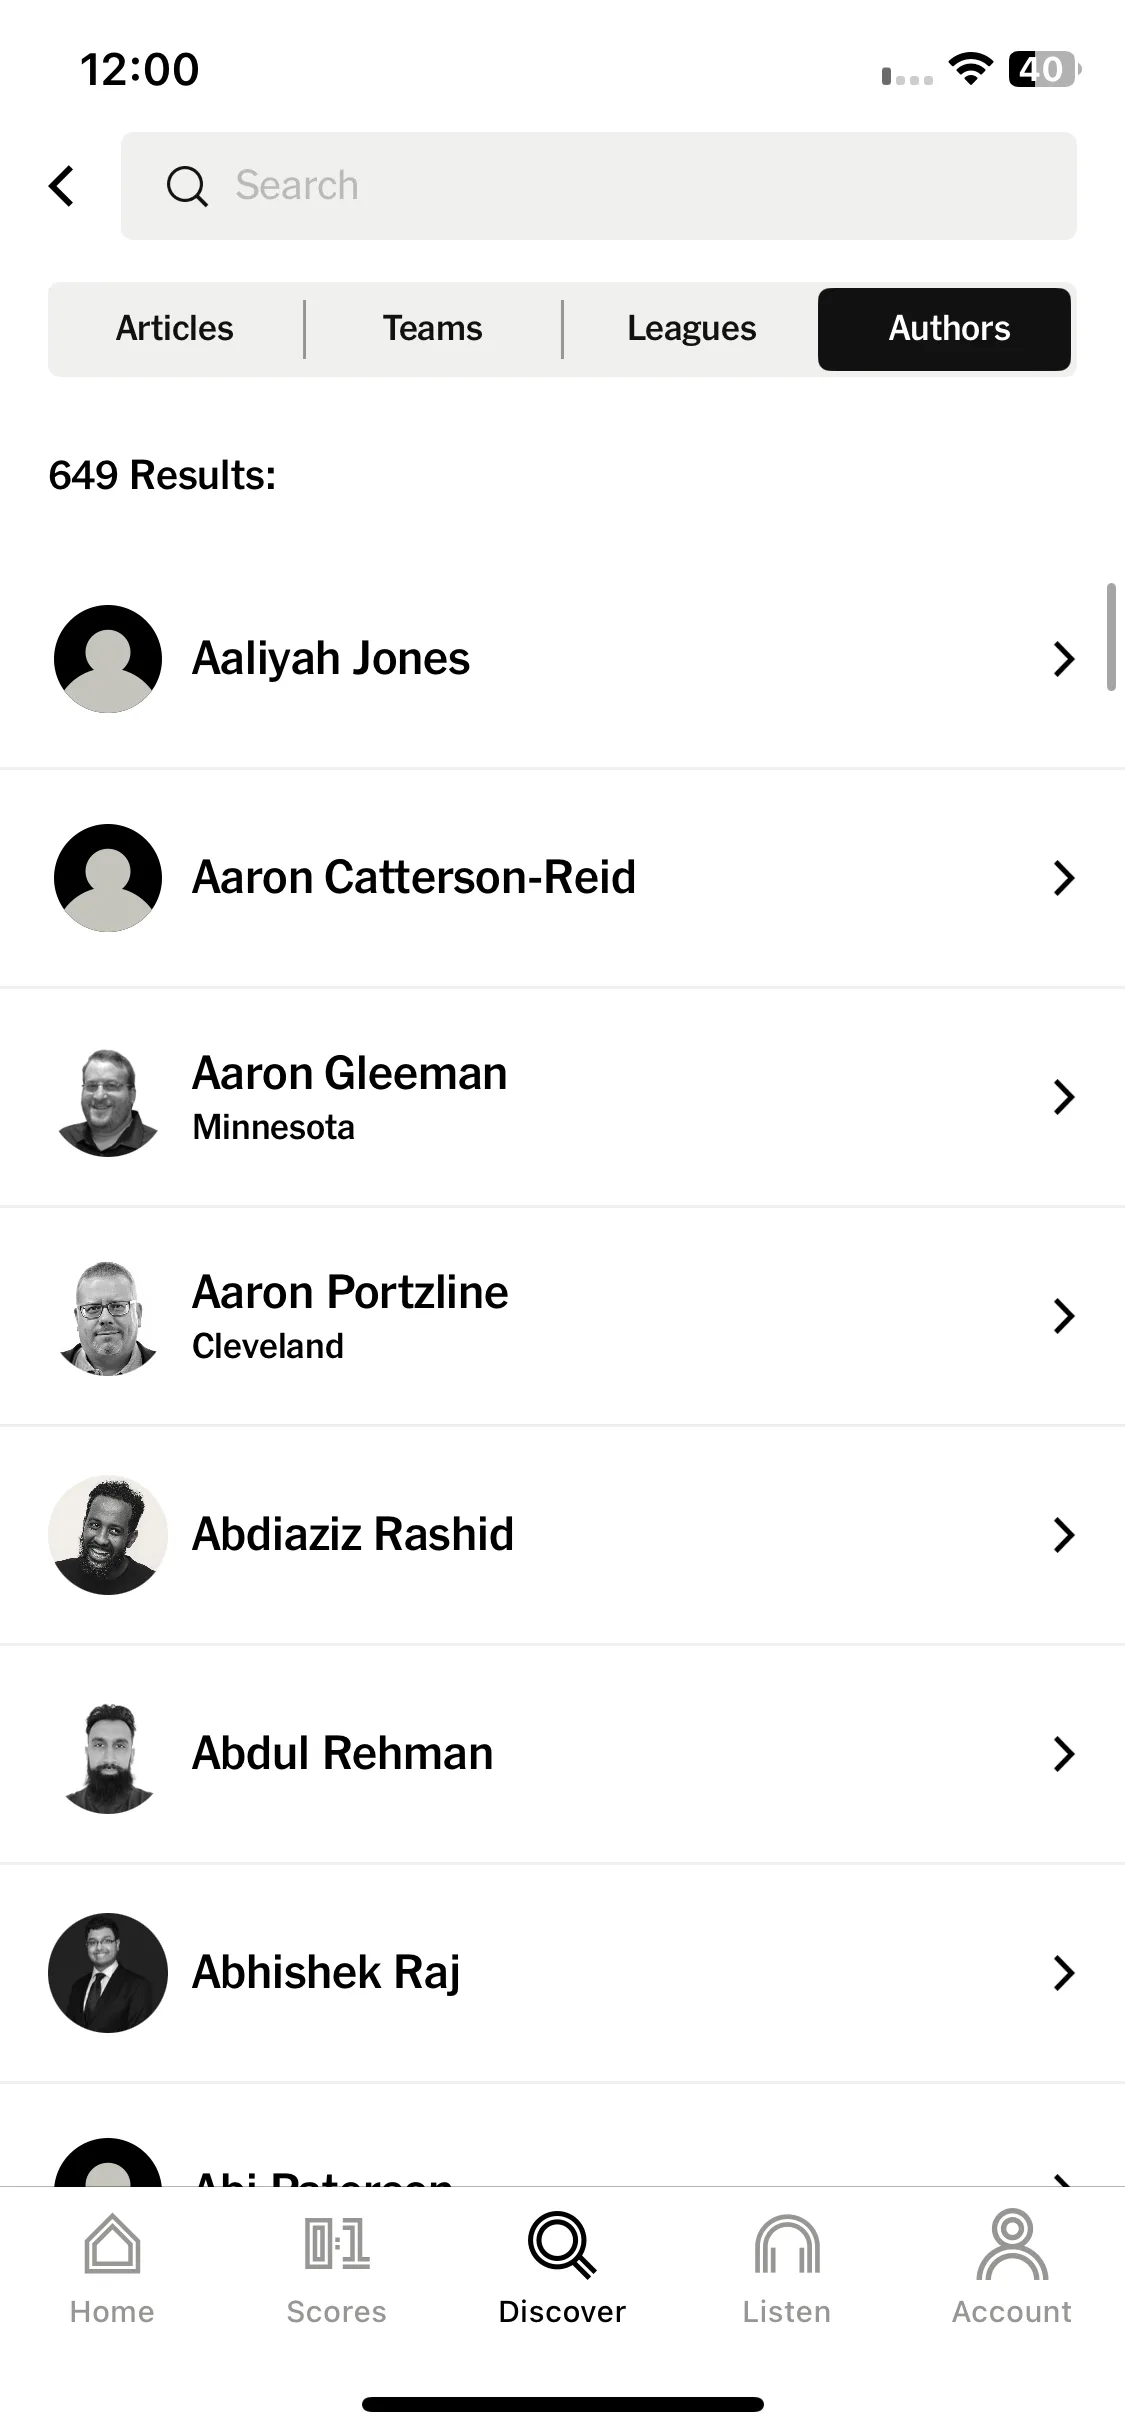Open Aaron Gleeman chevron arrow

coord(1064,1097)
